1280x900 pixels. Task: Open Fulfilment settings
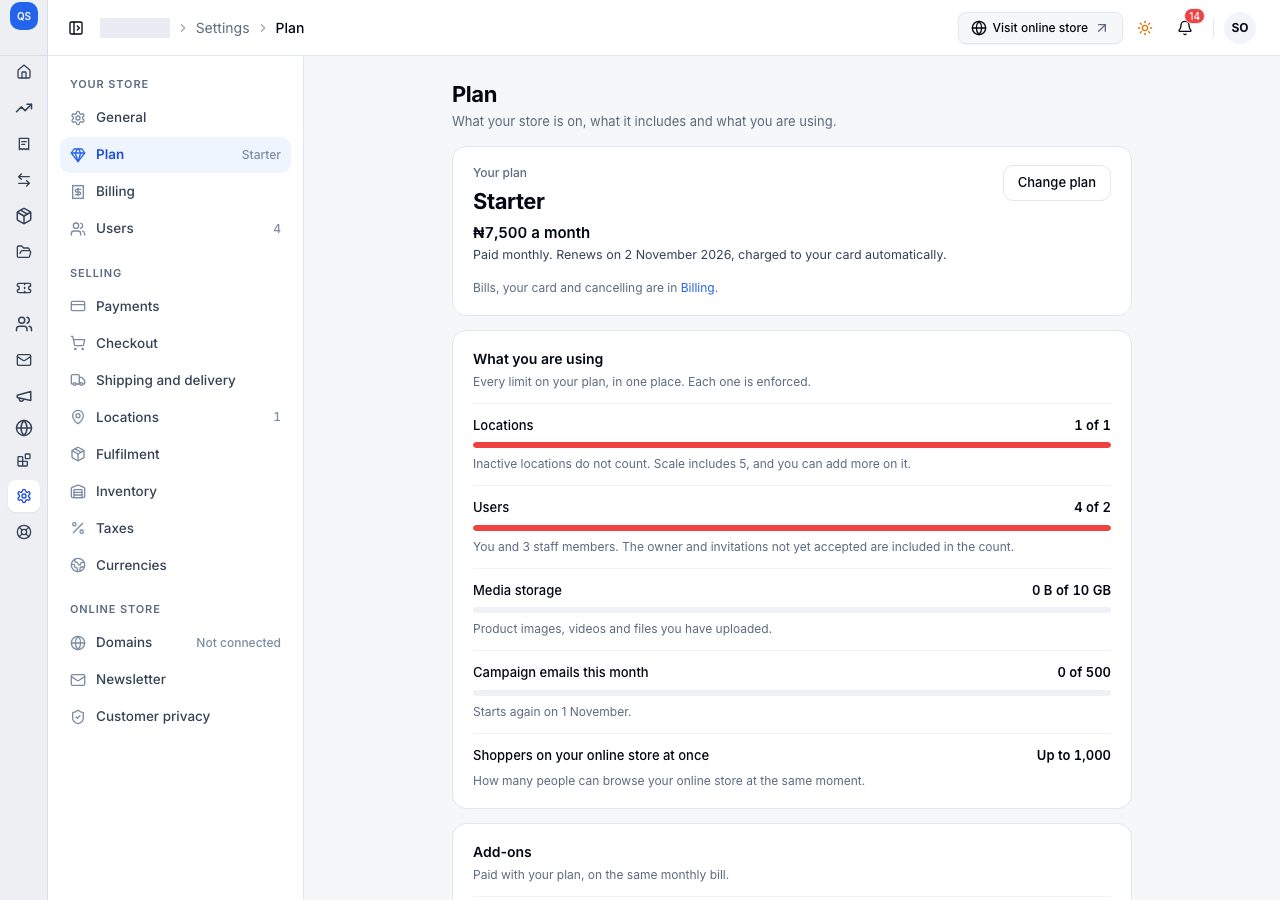point(176,455)
